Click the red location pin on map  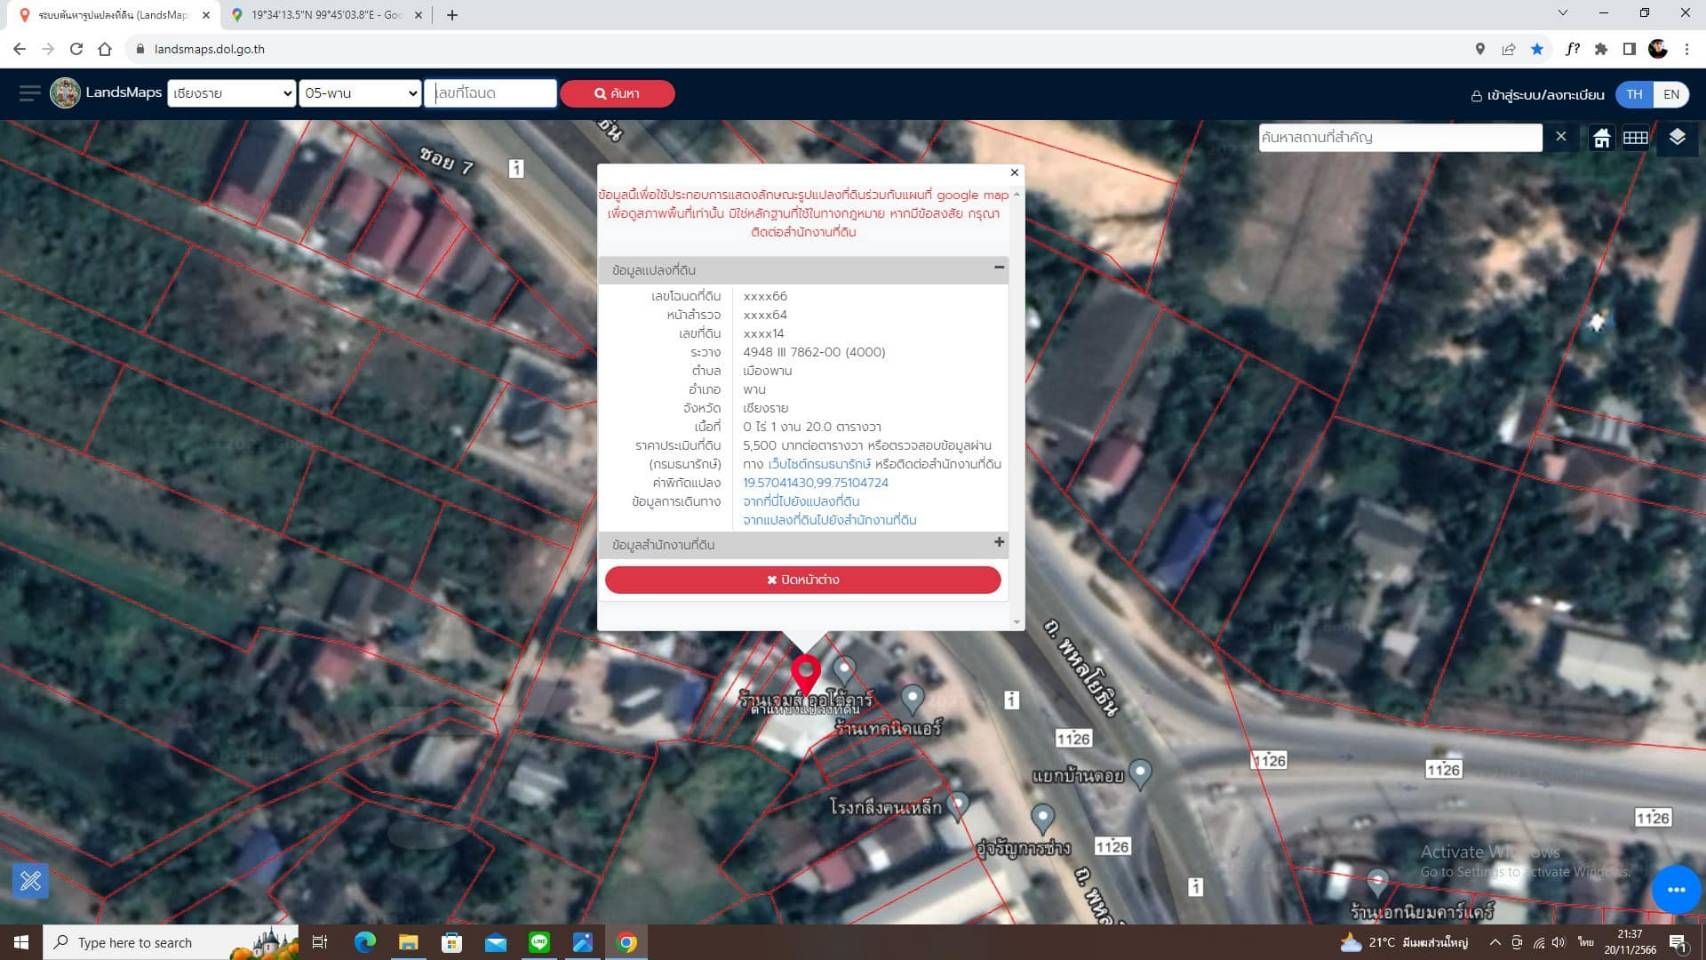[x=806, y=672]
